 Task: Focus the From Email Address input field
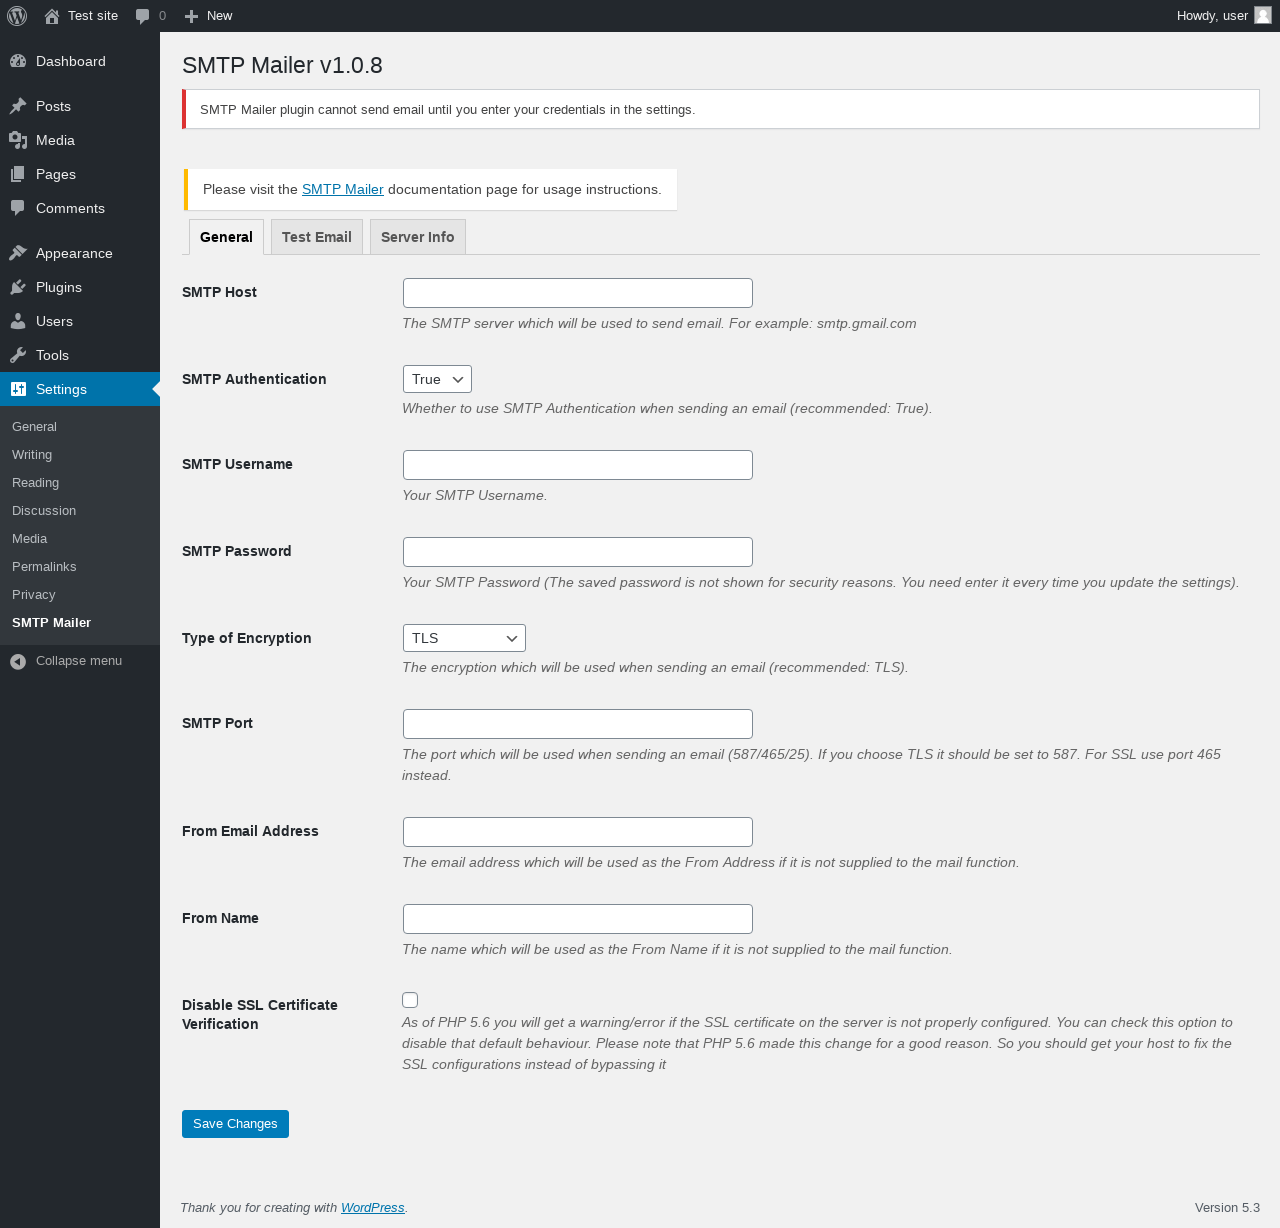click(x=578, y=832)
